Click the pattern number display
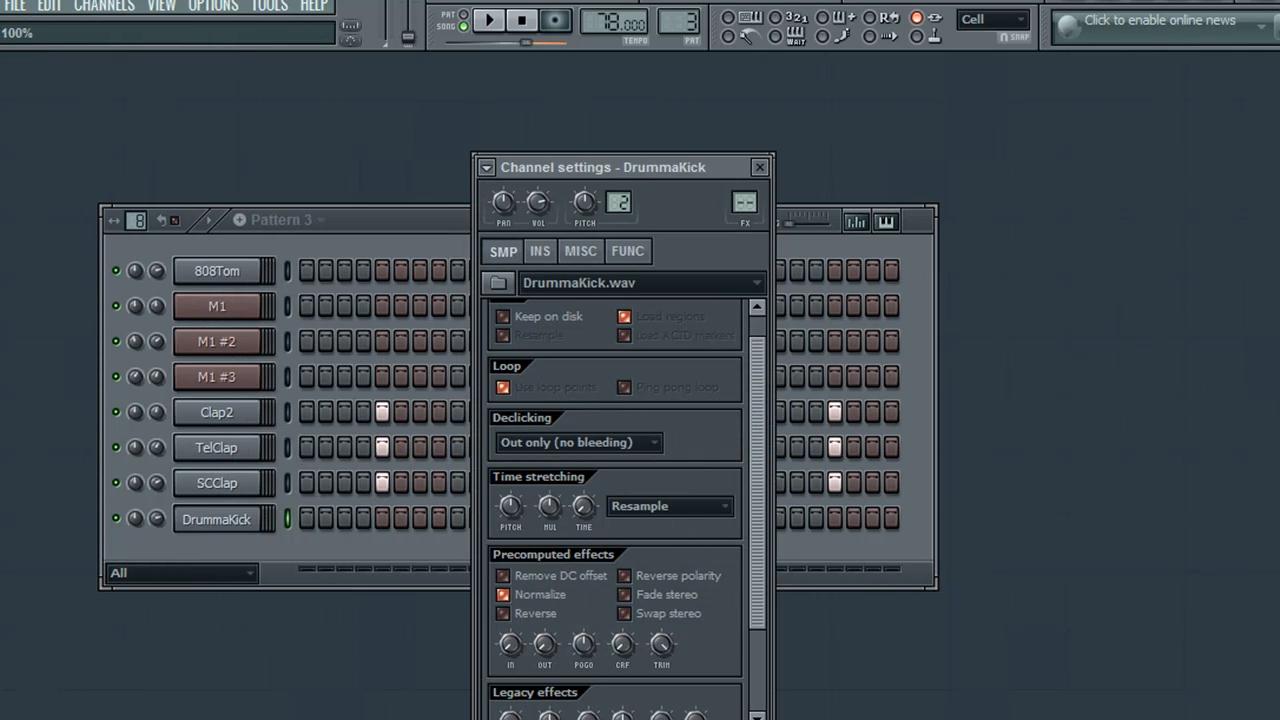Image resolution: width=1280 pixels, height=720 pixels. (x=679, y=22)
